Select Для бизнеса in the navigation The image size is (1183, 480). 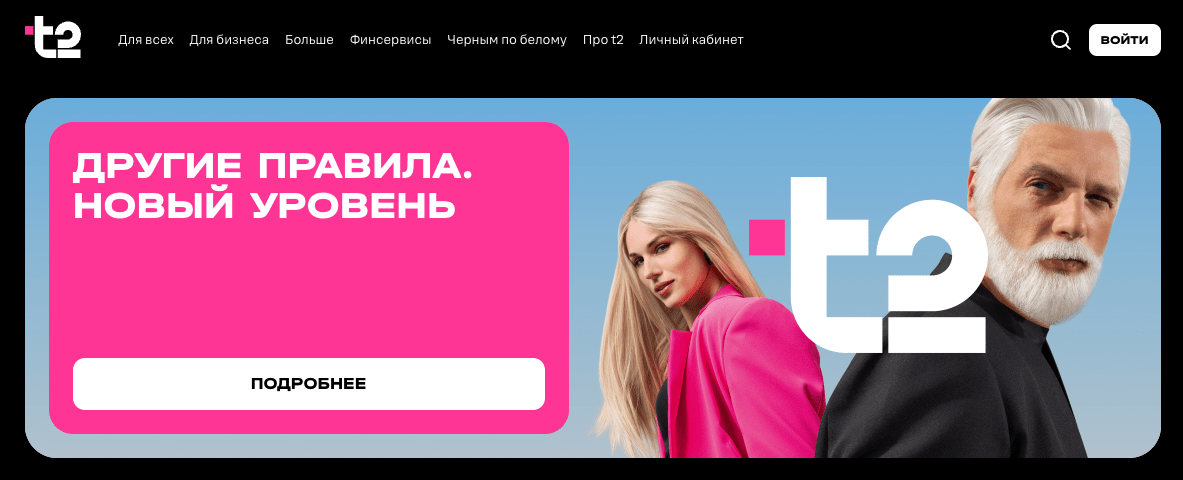pyautogui.click(x=229, y=40)
